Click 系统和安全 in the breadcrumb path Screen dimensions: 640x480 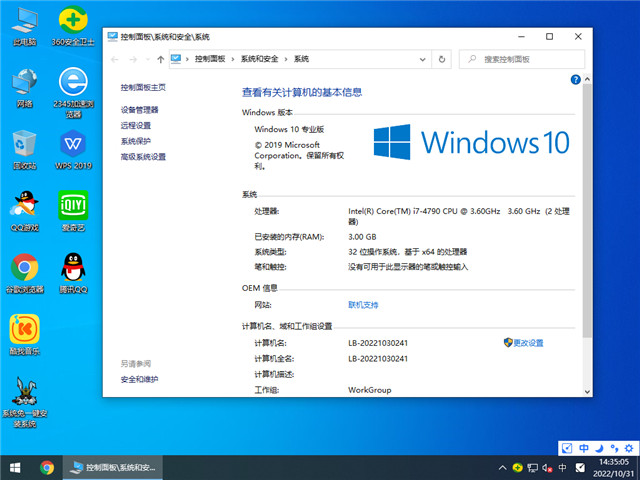[x=261, y=59]
